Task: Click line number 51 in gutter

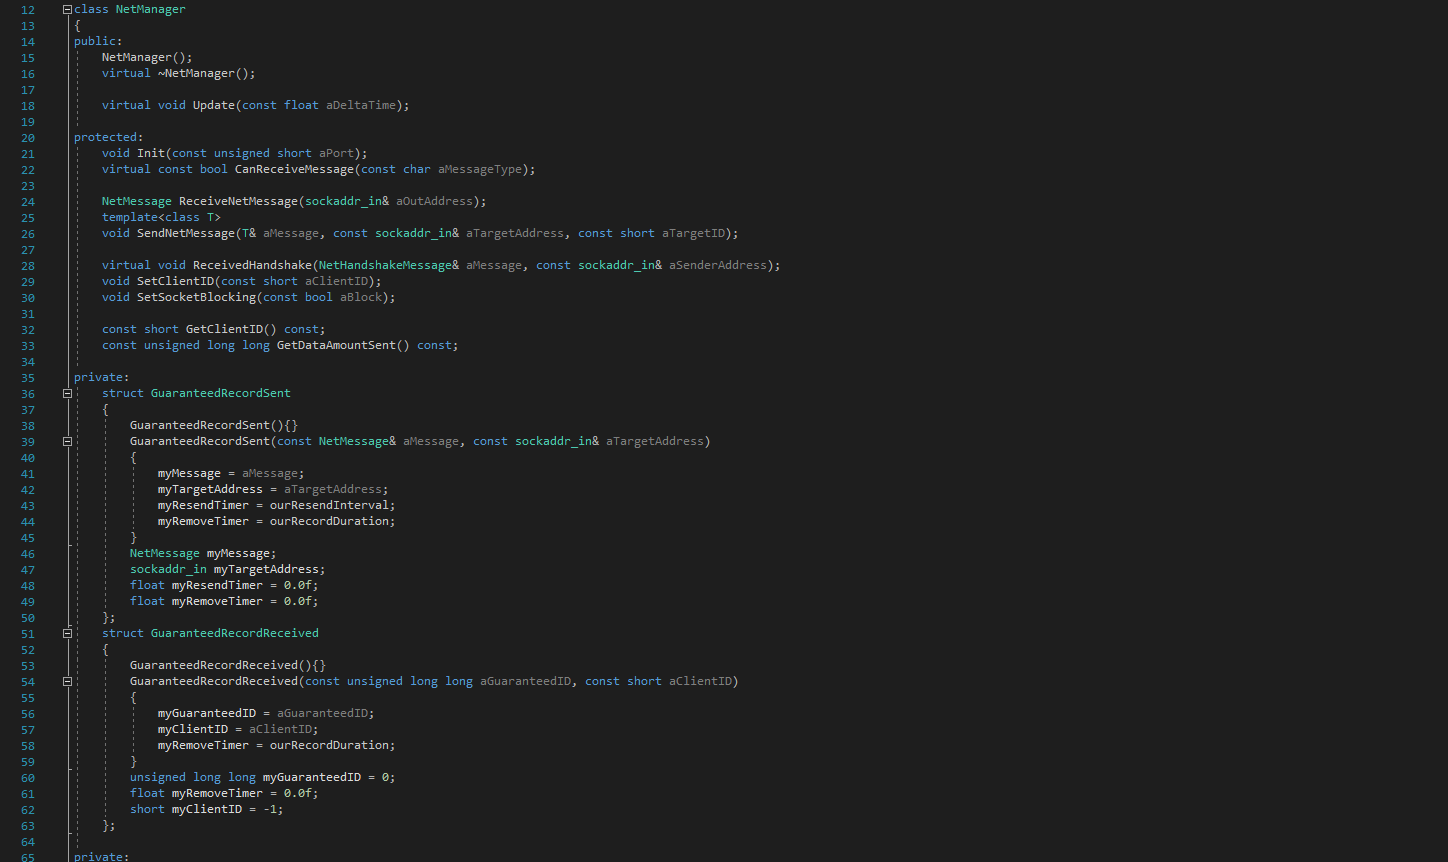Action: click(x=28, y=634)
